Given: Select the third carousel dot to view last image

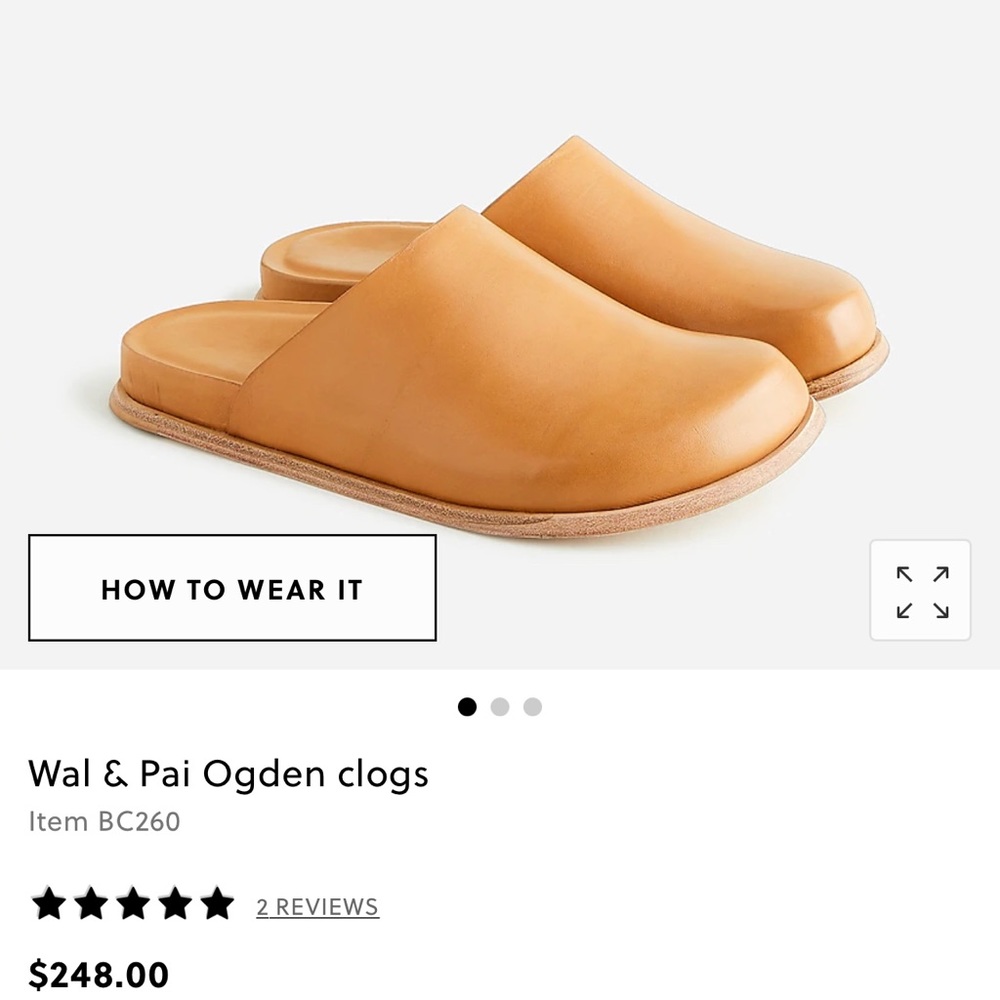Looking at the screenshot, I should point(533,707).
